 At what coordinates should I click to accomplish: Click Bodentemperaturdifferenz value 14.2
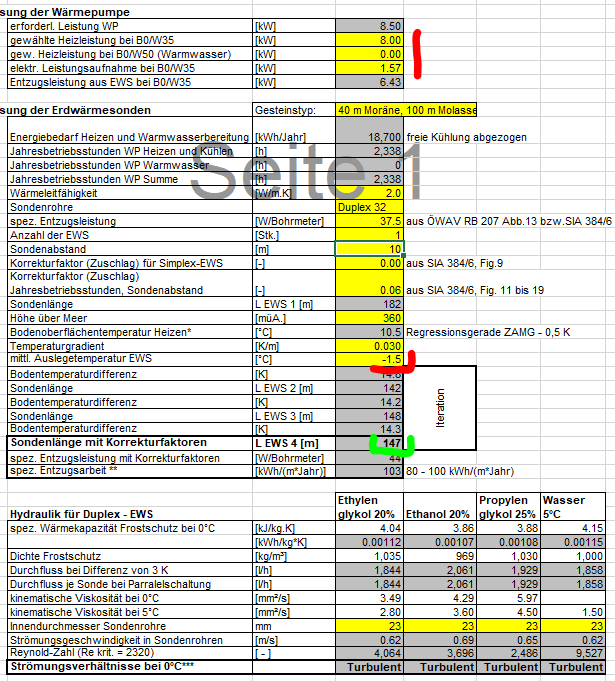point(370,402)
